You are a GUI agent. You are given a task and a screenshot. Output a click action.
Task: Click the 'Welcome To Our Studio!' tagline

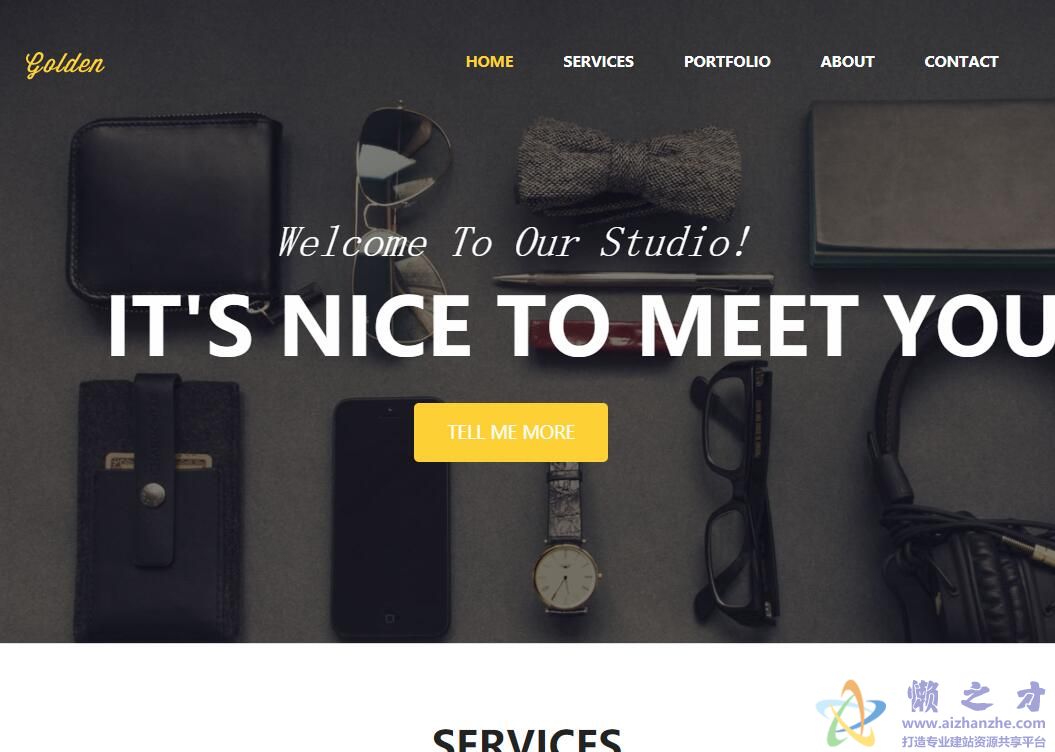(513, 241)
